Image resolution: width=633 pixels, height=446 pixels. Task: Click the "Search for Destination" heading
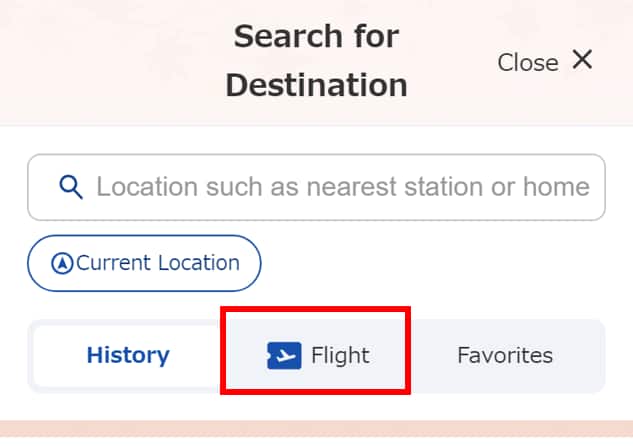[316, 61]
